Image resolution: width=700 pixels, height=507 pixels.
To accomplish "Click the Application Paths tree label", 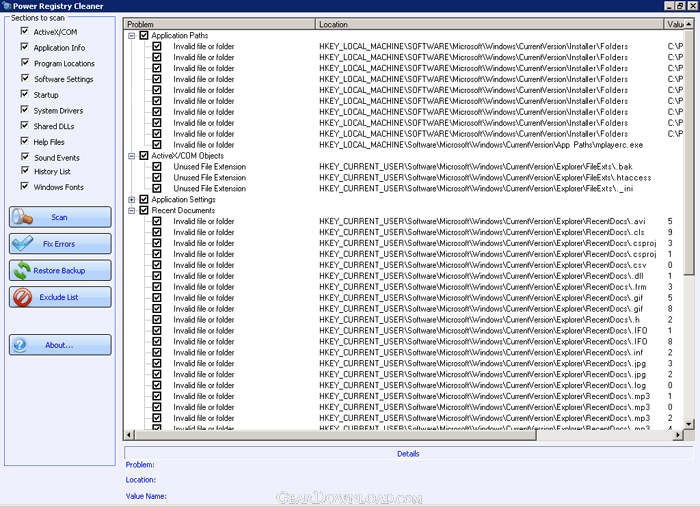I will [179, 35].
